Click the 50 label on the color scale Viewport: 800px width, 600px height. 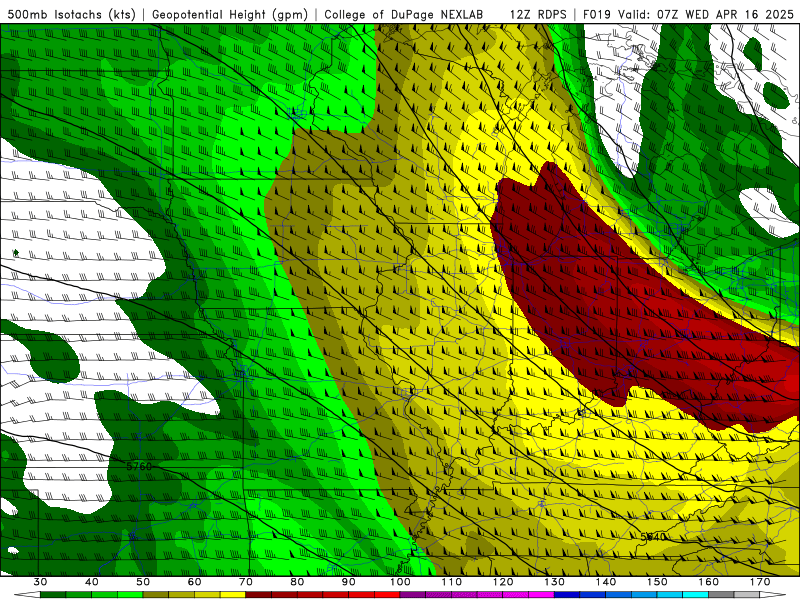coord(143,582)
